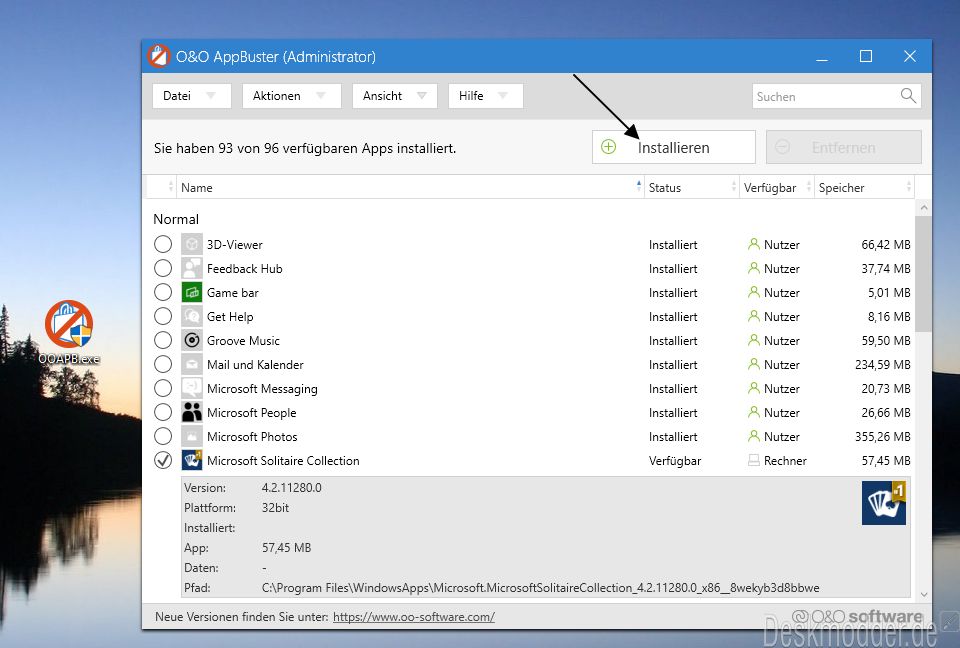Select the Game bar checkbox circle
This screenshot has width=960, height=648.
[x=163, y=292]
